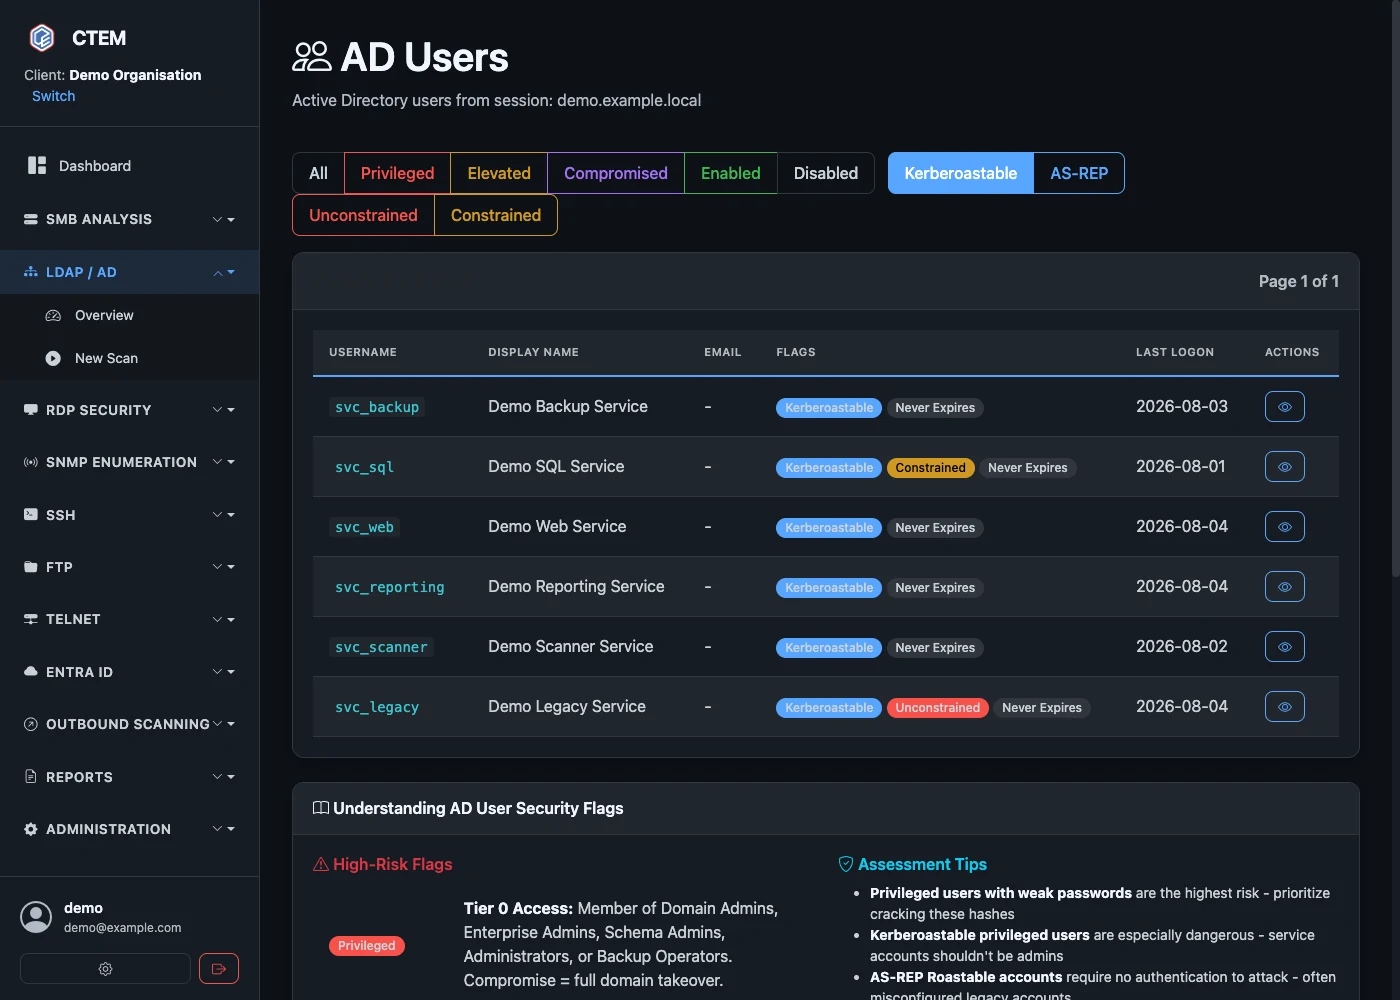Click the Entra ID cloud icon

(x=31, y=672)
